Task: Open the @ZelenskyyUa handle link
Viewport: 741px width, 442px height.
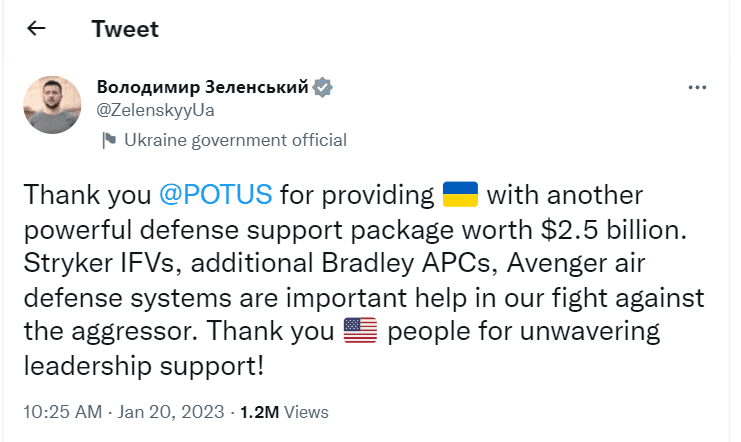Action: pyautogui.click(x=155, y=110)
